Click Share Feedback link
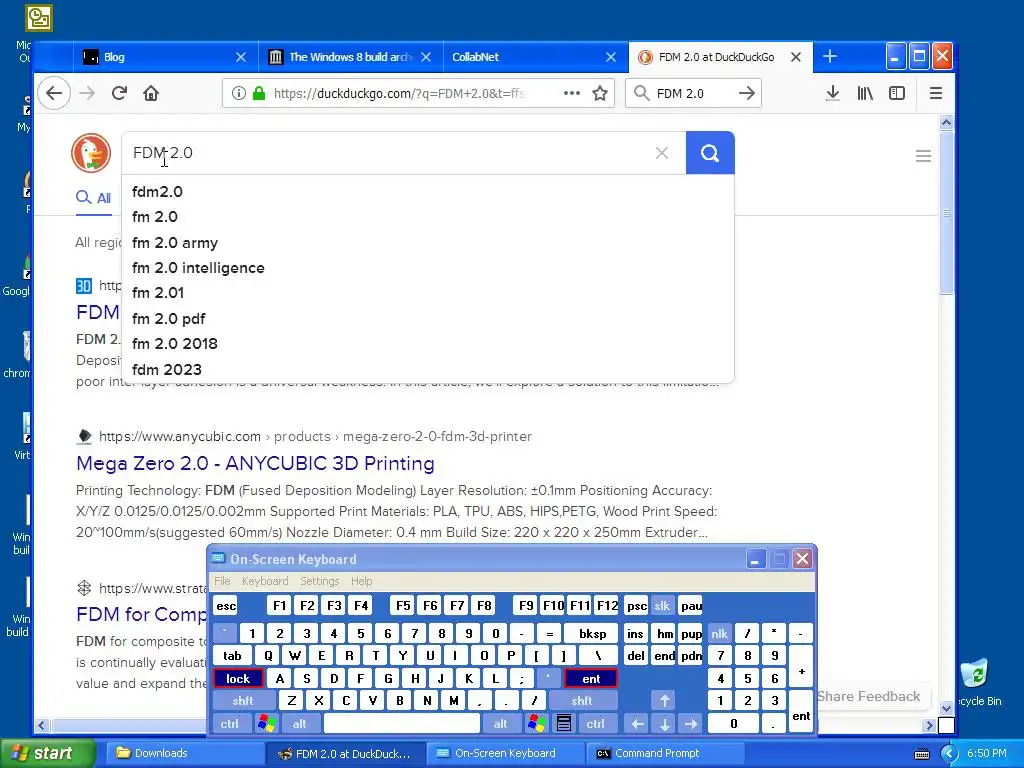This screenshot has width=1024, height=768. click(x=868, y=696)
